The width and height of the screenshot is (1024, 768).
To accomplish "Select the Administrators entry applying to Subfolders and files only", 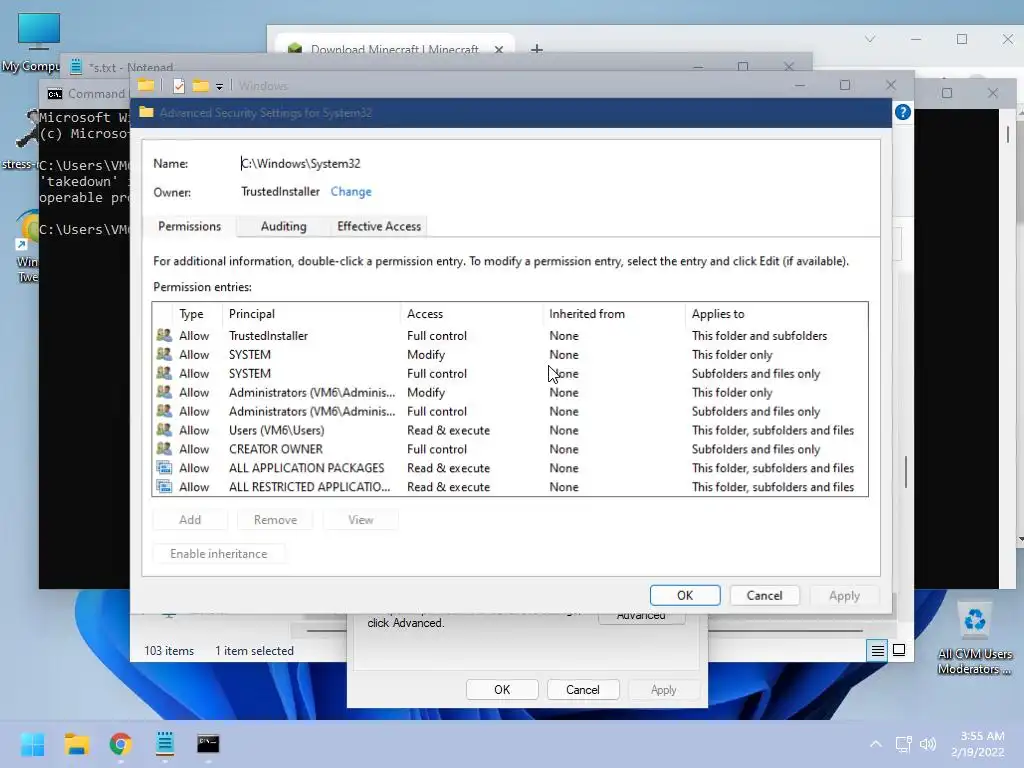I will (x=509, y=411).
